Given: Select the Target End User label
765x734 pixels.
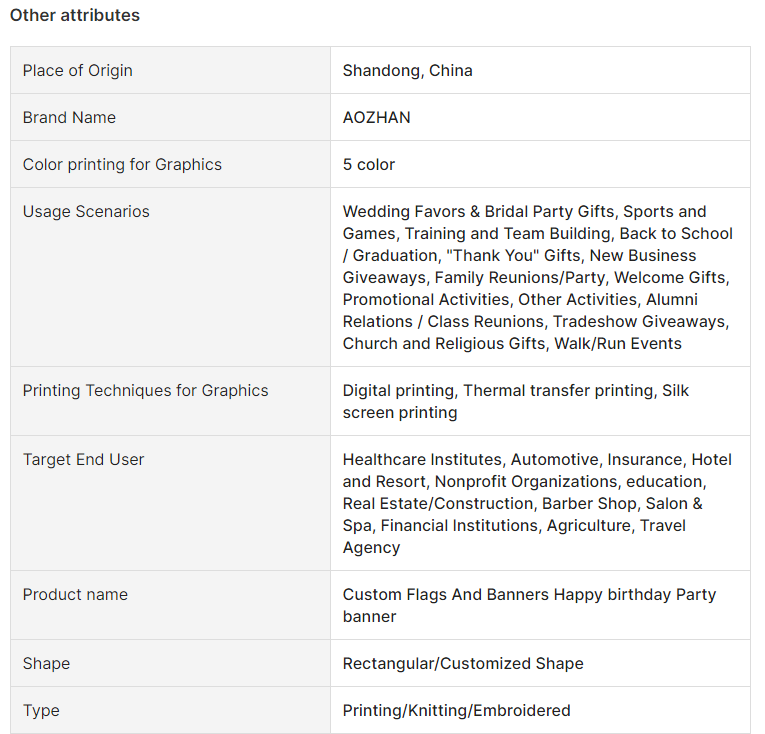Looking at the screenshot, I should [83, 459].
